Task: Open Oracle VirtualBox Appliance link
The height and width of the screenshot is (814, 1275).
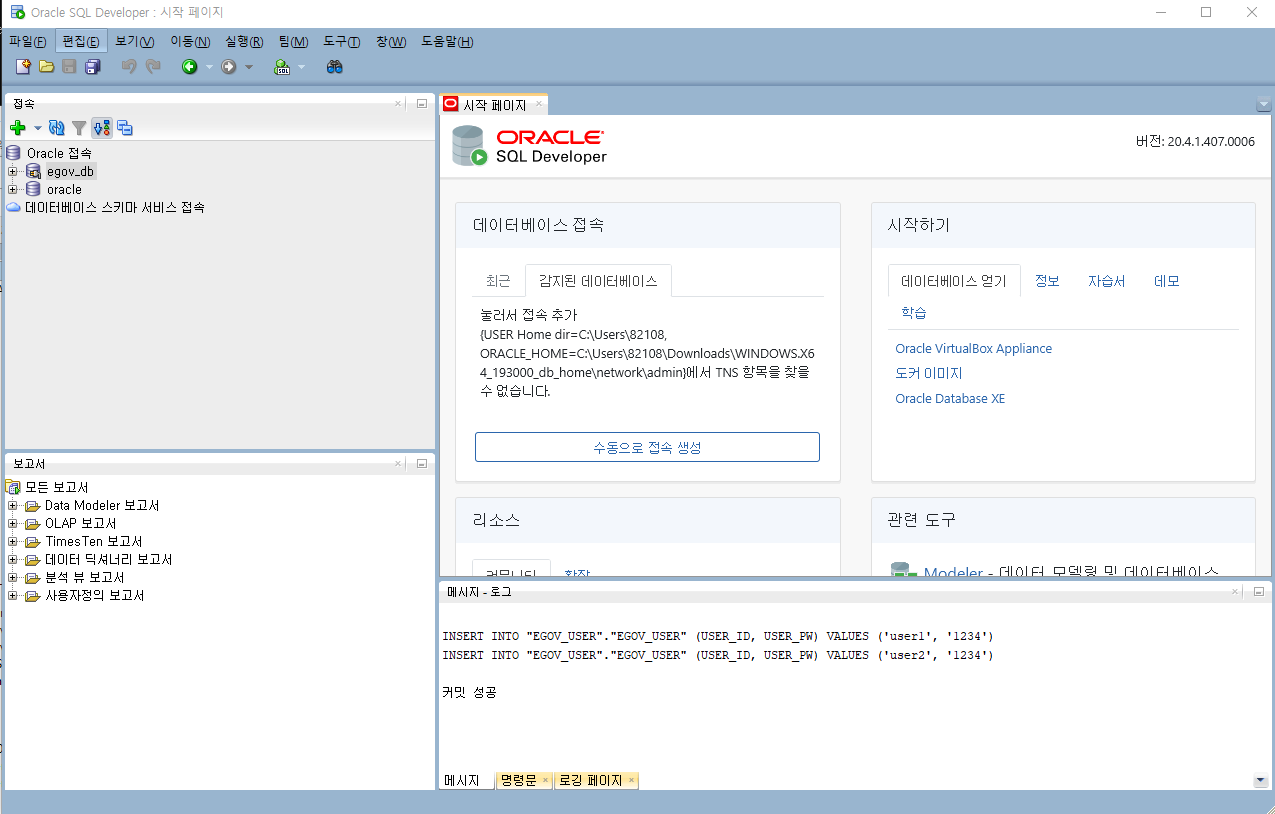Action: coord(973,349)
